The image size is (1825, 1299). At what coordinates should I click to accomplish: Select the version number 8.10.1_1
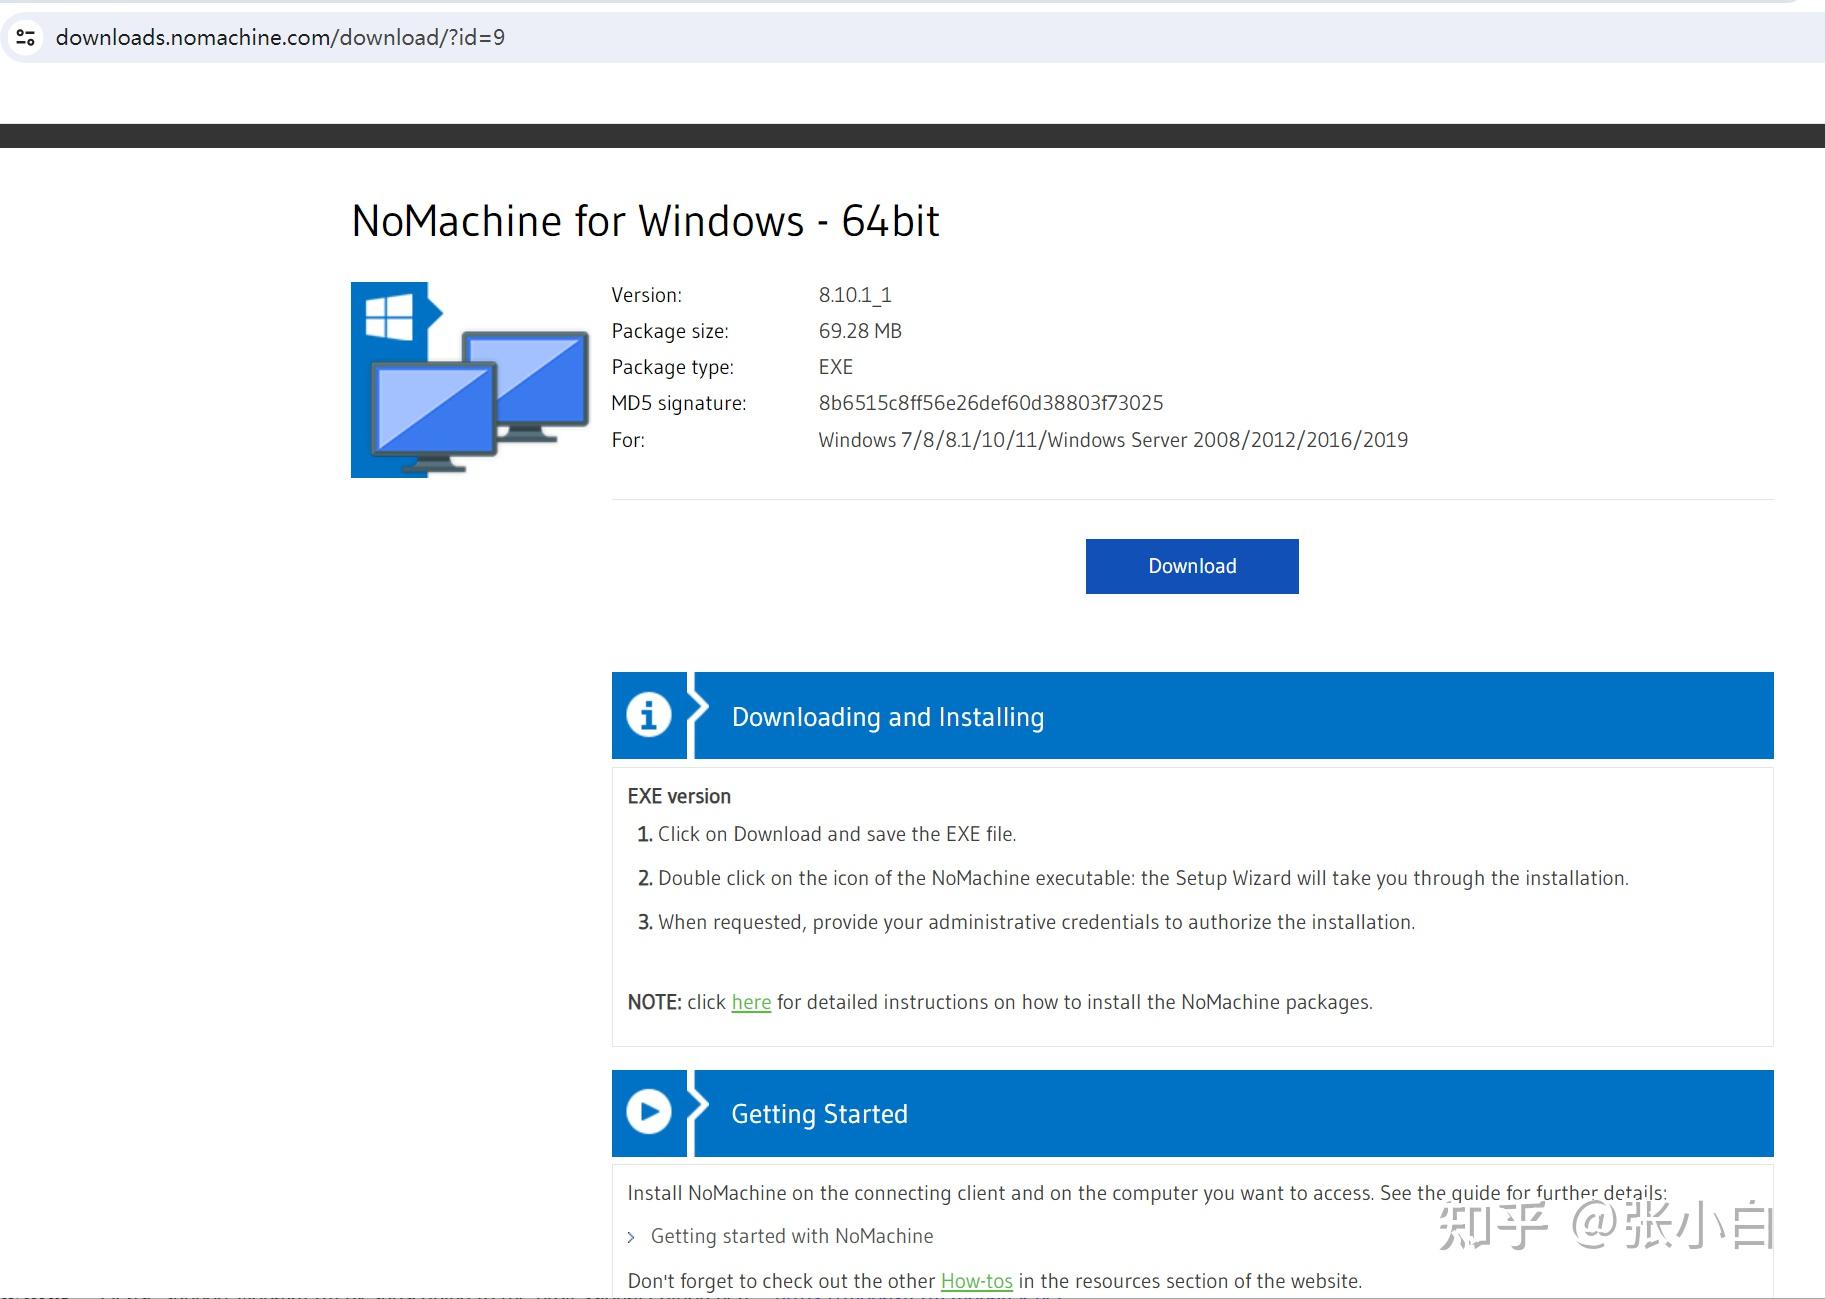(855, 295)
